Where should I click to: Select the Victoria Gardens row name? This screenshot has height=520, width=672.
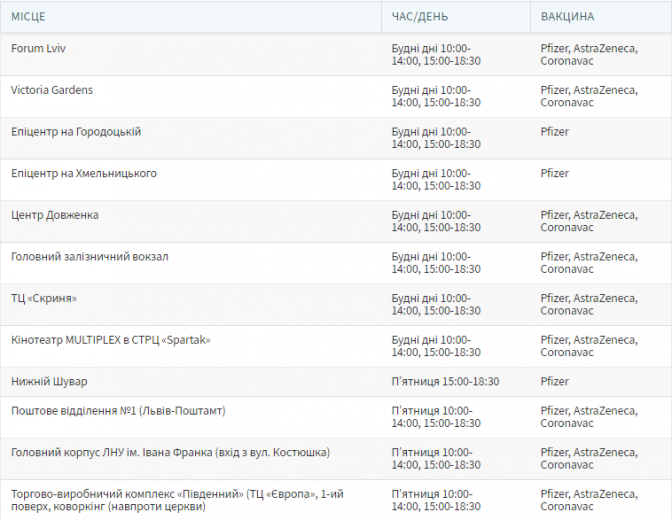click(52, 90)
